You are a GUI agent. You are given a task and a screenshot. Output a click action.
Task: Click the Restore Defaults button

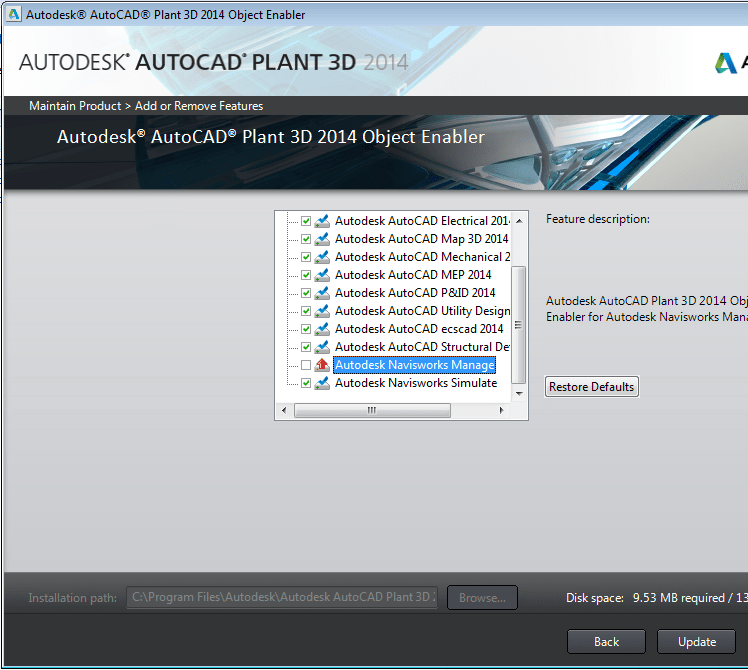(592, 387)
